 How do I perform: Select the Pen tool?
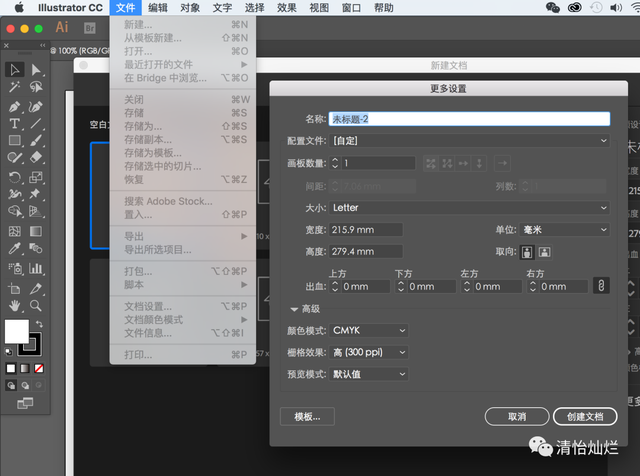(14, 106)
